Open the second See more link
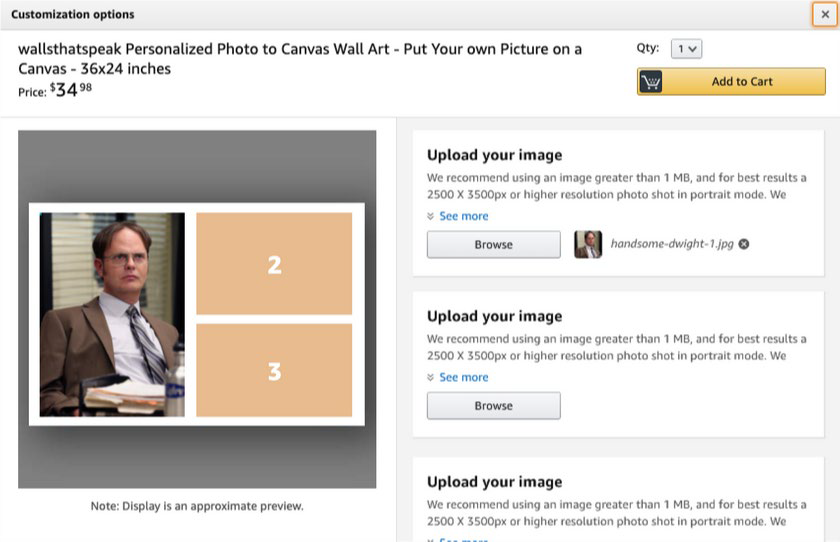Viewport: 840px width, 542px height. coord(464,377)
